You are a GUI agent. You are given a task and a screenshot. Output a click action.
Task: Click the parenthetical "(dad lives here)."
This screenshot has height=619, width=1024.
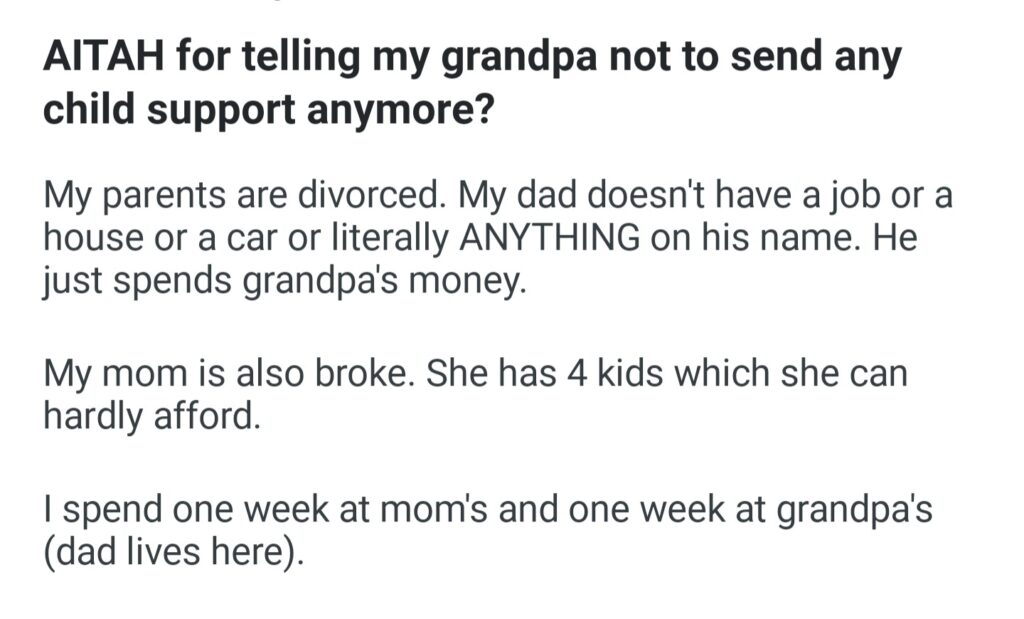tap(171, 551)
